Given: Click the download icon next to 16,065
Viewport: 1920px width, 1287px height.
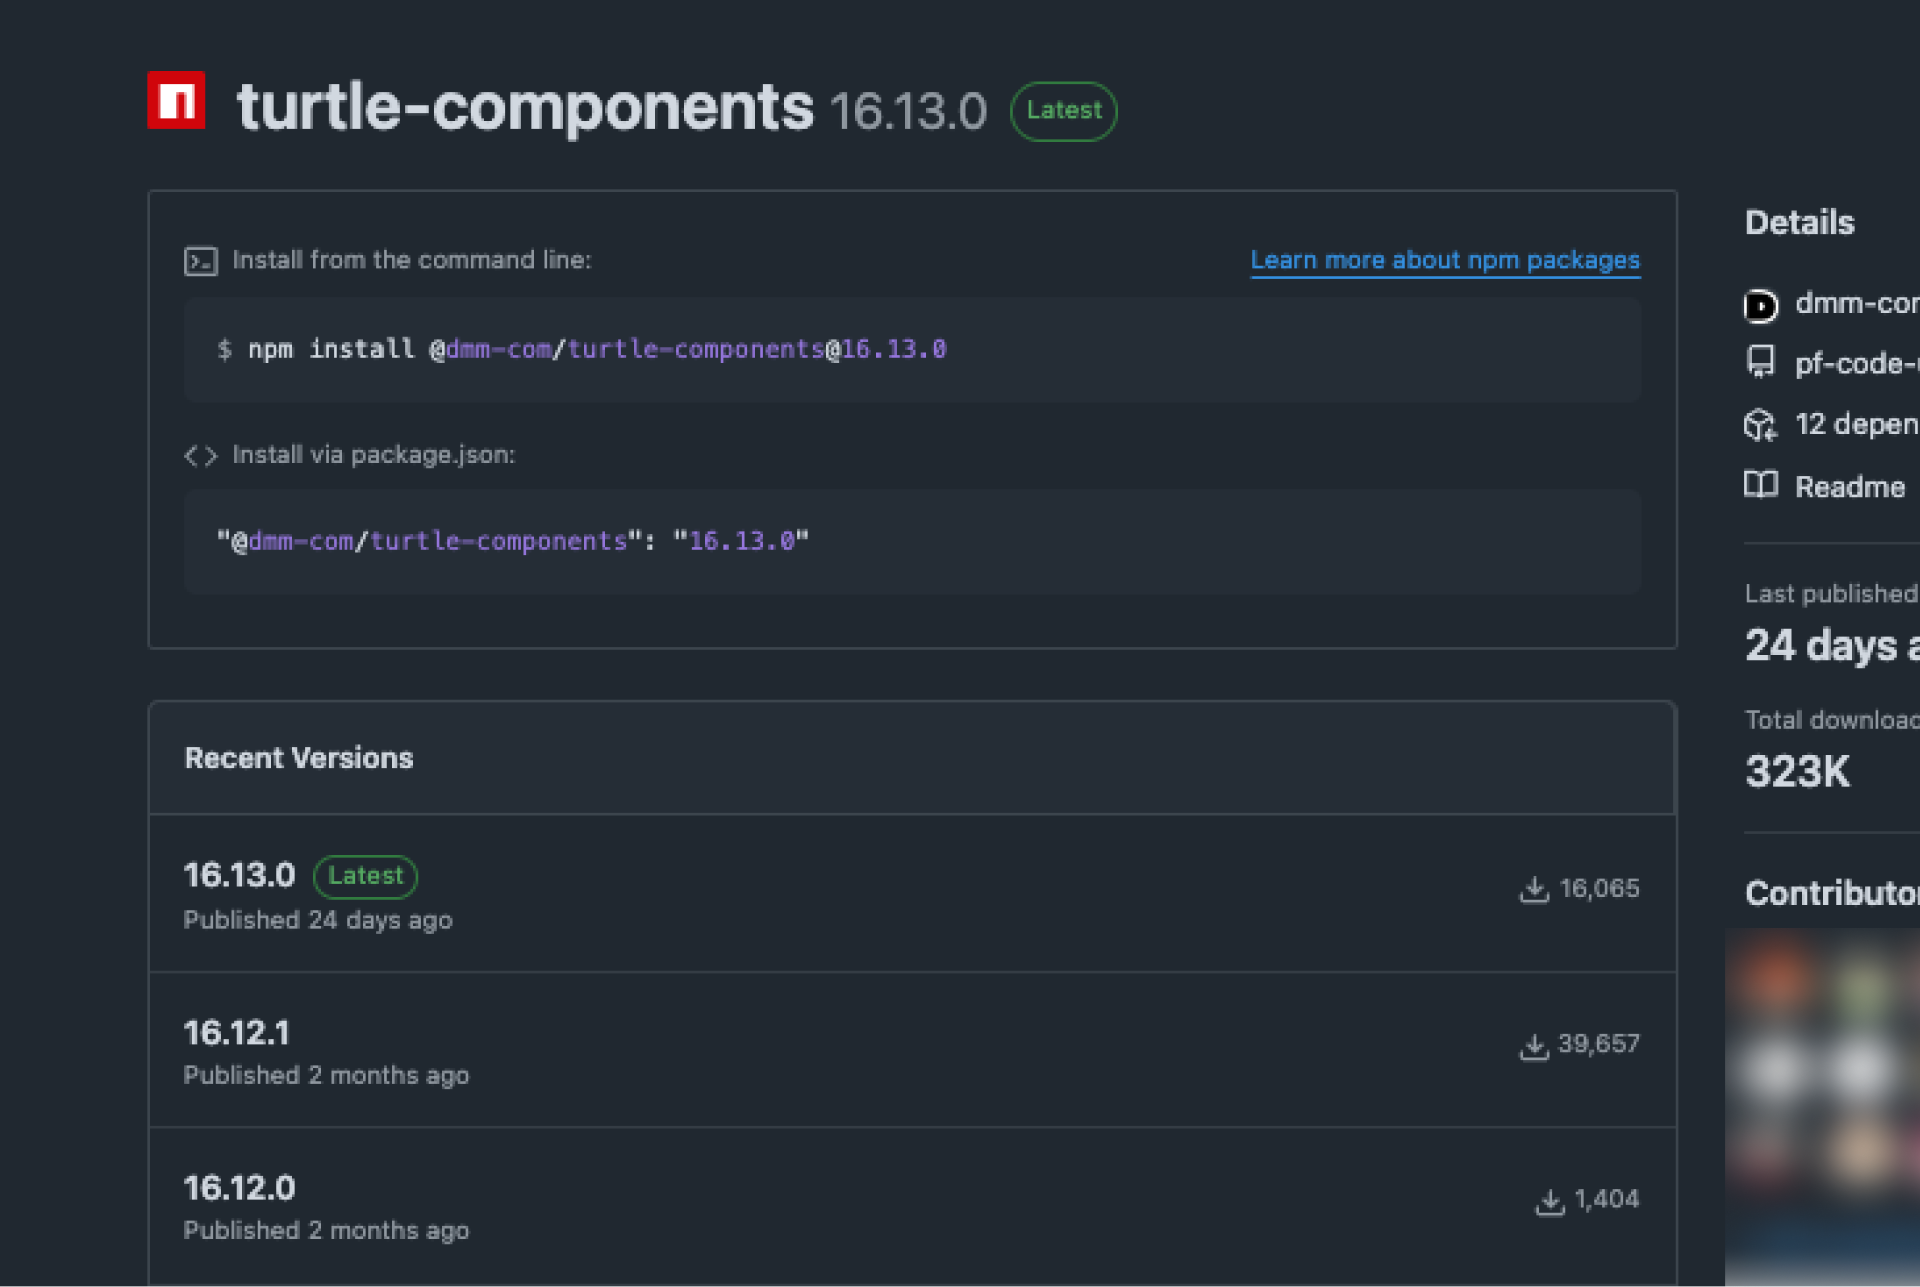Looking at the screenshot, I should pyautogui.click(x=1534, y=888).
